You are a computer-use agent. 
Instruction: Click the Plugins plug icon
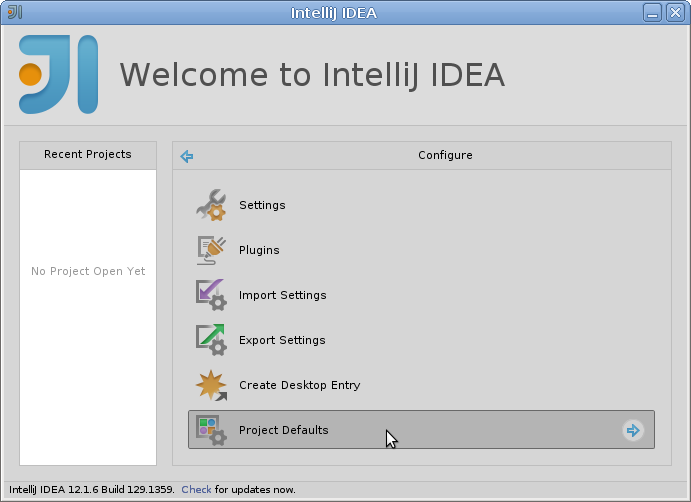click(x=211, y=250)
